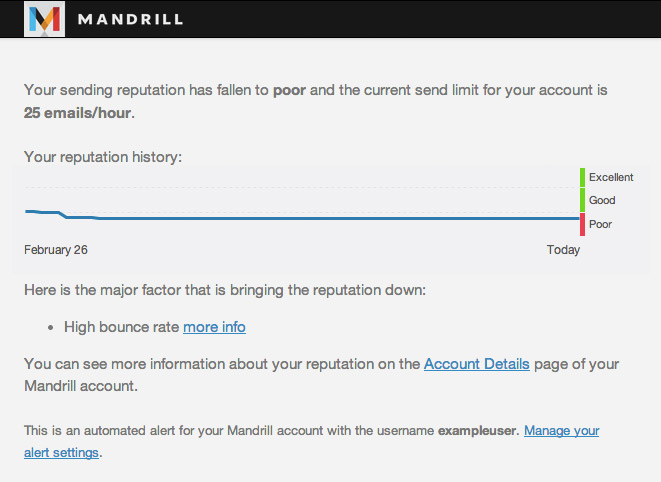Click the bold word poor in message
661x482 pixels.
pos(289,90)
